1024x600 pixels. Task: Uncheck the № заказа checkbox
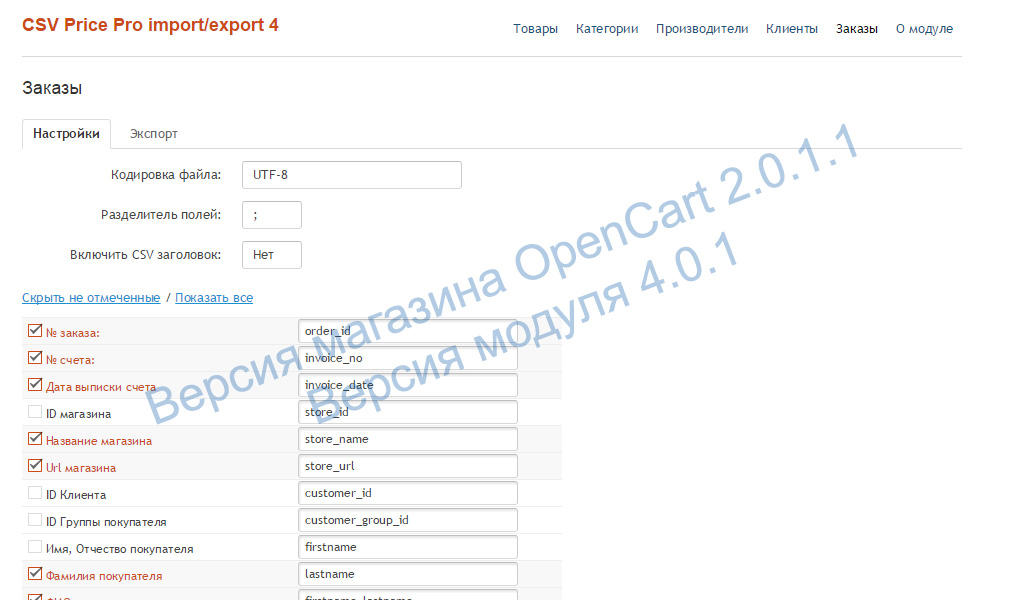pos(35,331)
